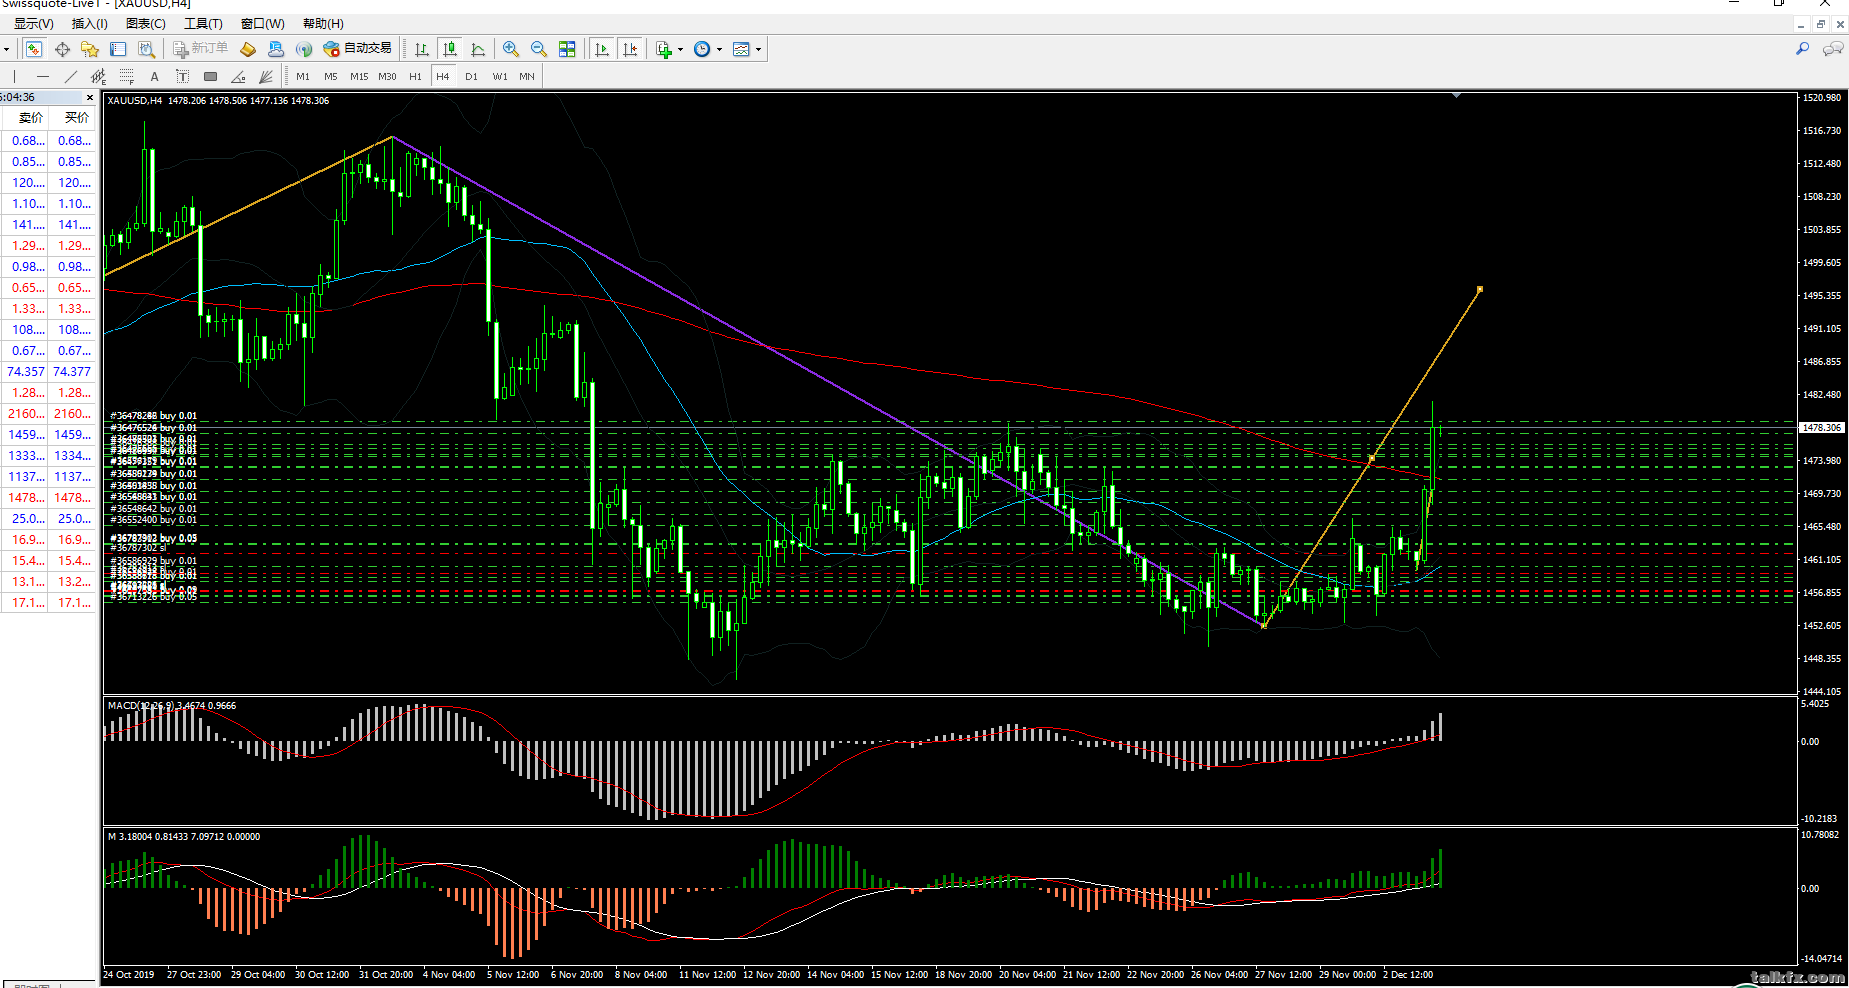The width and height of the screenshot is (1849, 988).
Task: Toggle the Terminal panel icon
Action: click(x=118, y=49)
